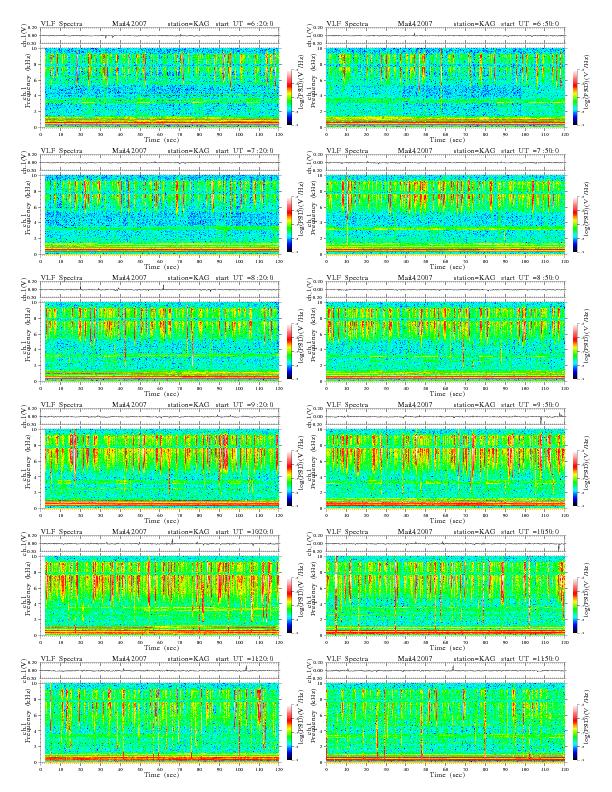Click the title text 'start UT =8:20:0'
612x792 pixels.
tap(244, 277)
